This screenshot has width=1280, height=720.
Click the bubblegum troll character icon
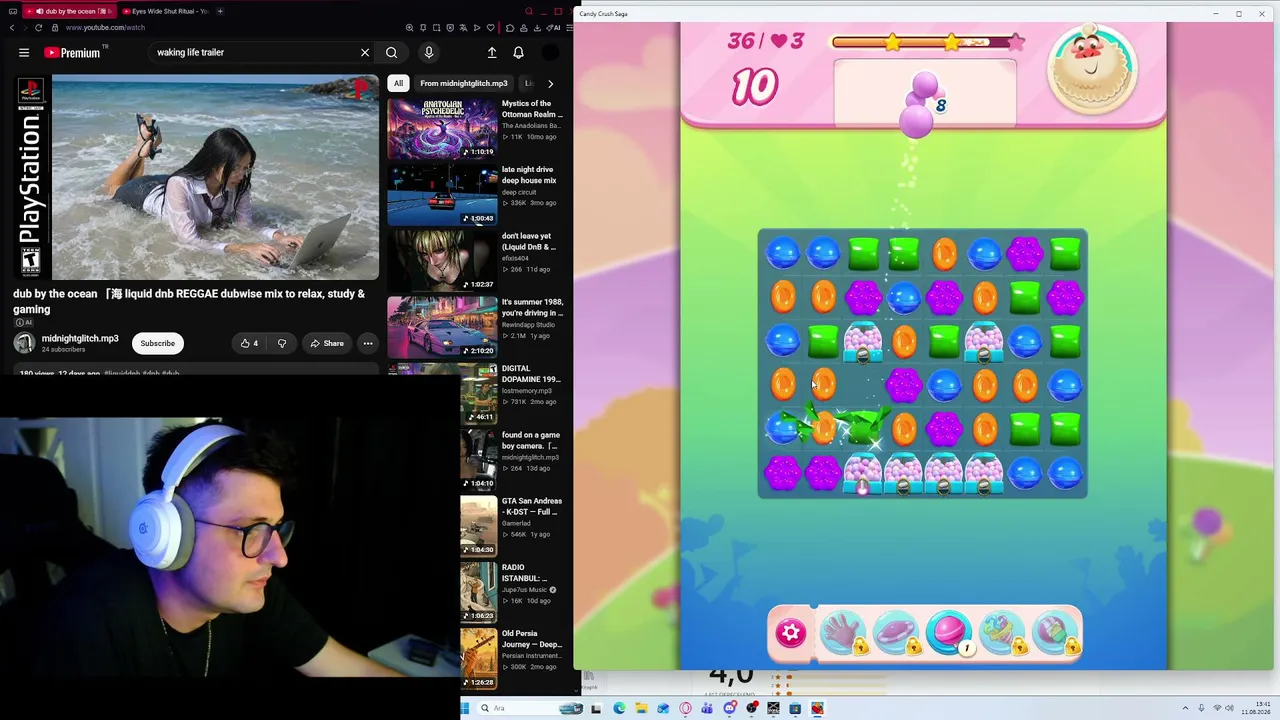(x=1092, y=66)
